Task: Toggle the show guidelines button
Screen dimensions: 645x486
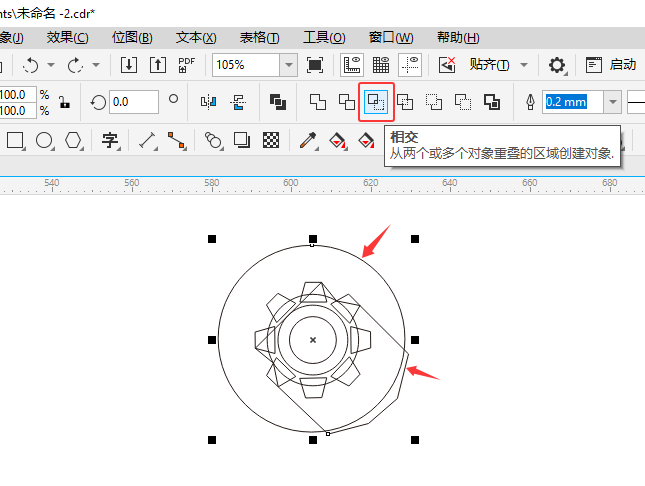Action: click(x=410, y=65)
